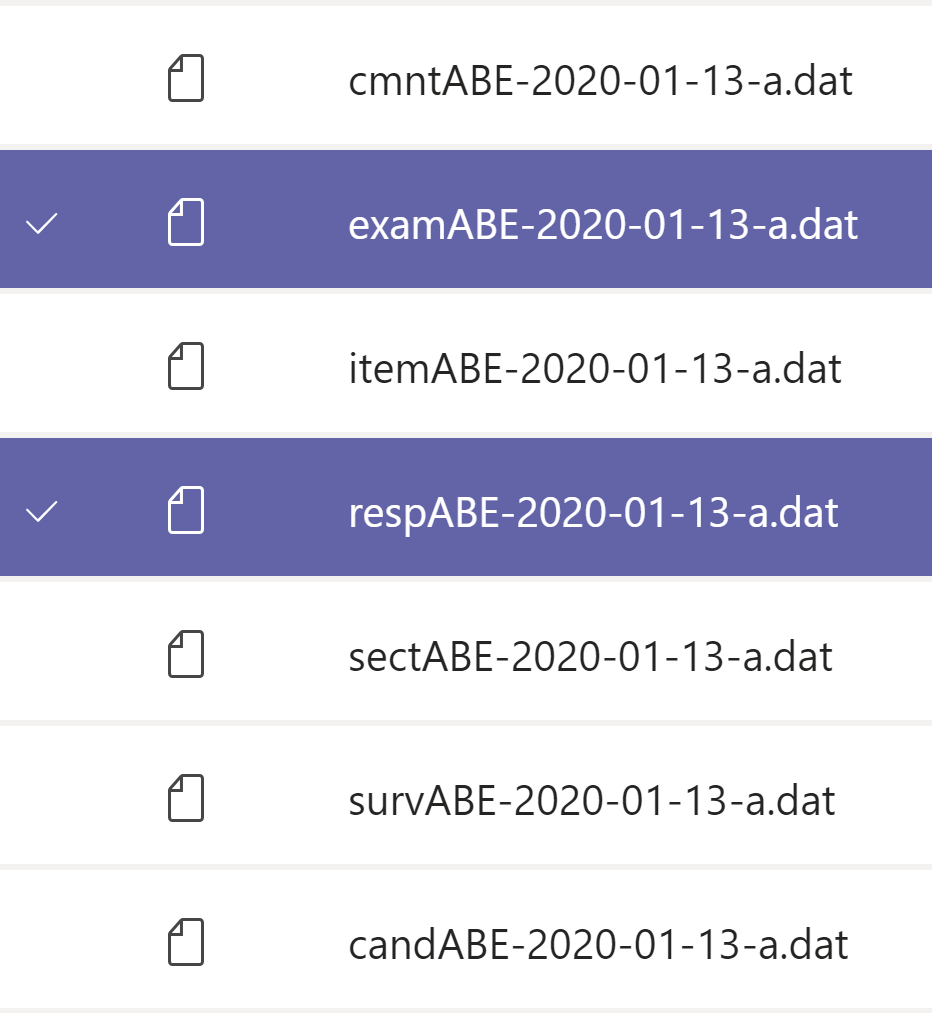Open the sectABE-2020-01-13-a.dat file name
The image size is (932, 1013).
coord(590,656)
